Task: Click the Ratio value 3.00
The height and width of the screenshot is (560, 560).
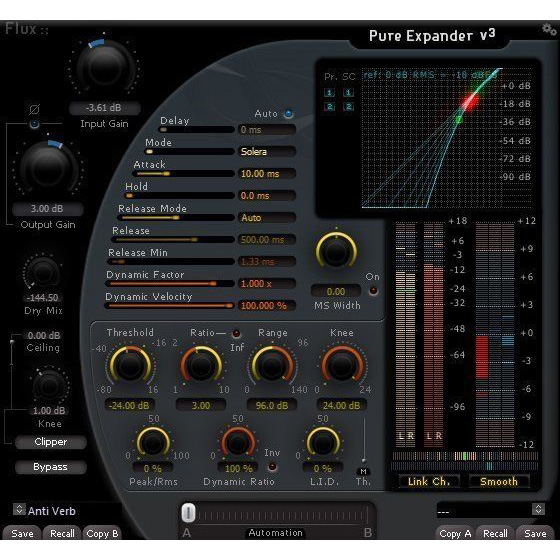Action: click(x=201, y=405)
